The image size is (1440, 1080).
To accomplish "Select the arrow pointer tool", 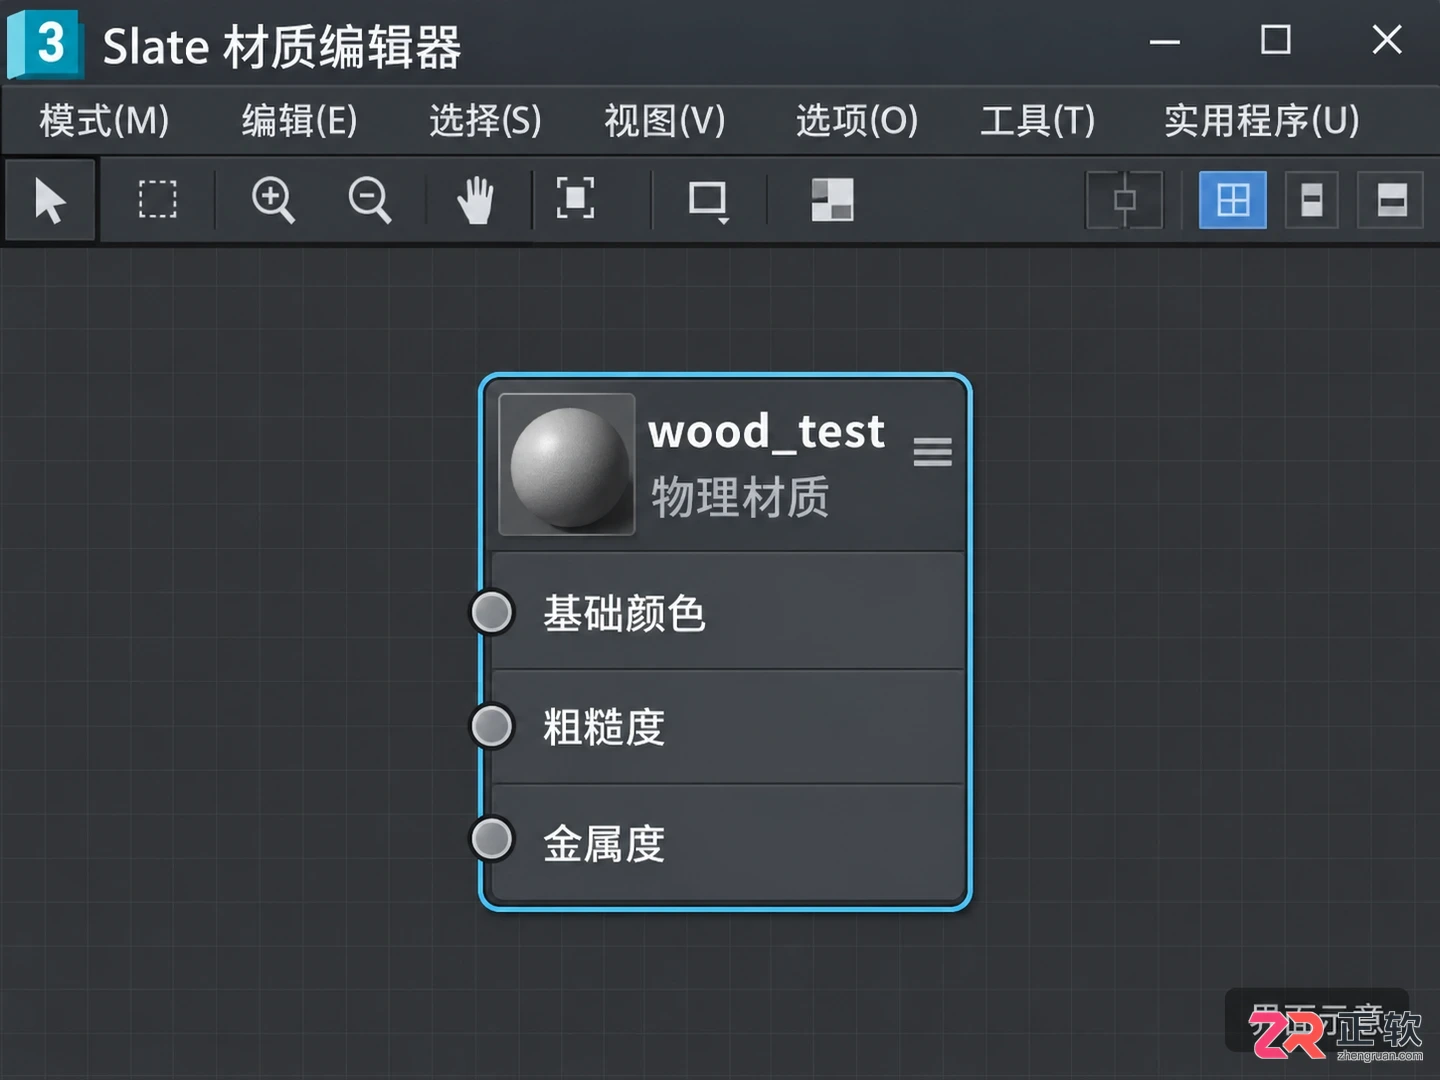I will 50,200.
